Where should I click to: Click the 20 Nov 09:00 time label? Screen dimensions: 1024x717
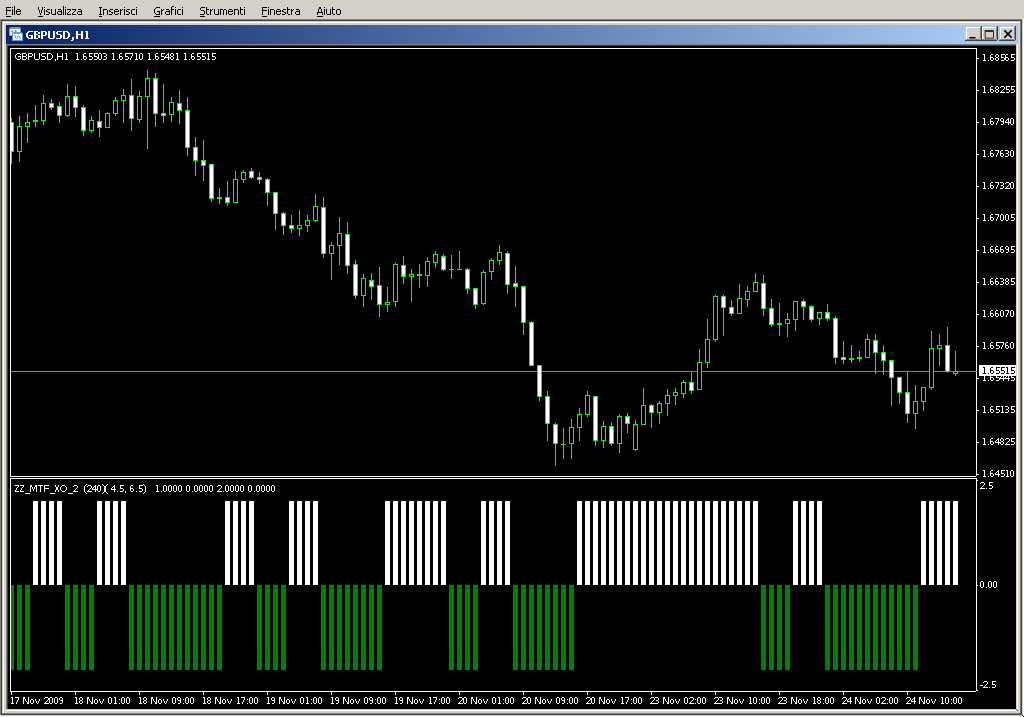pyautogui.click(x=550, y=701)
